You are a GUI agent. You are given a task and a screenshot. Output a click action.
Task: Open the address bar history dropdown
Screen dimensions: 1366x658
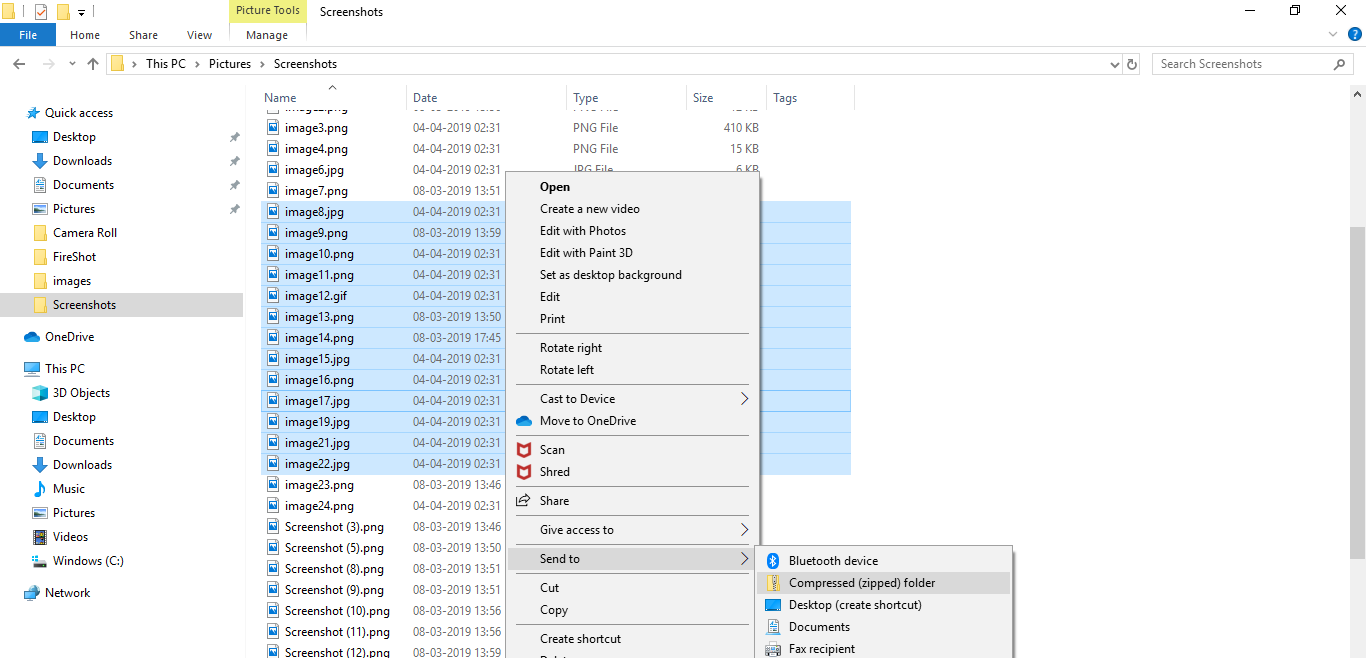1115,64
